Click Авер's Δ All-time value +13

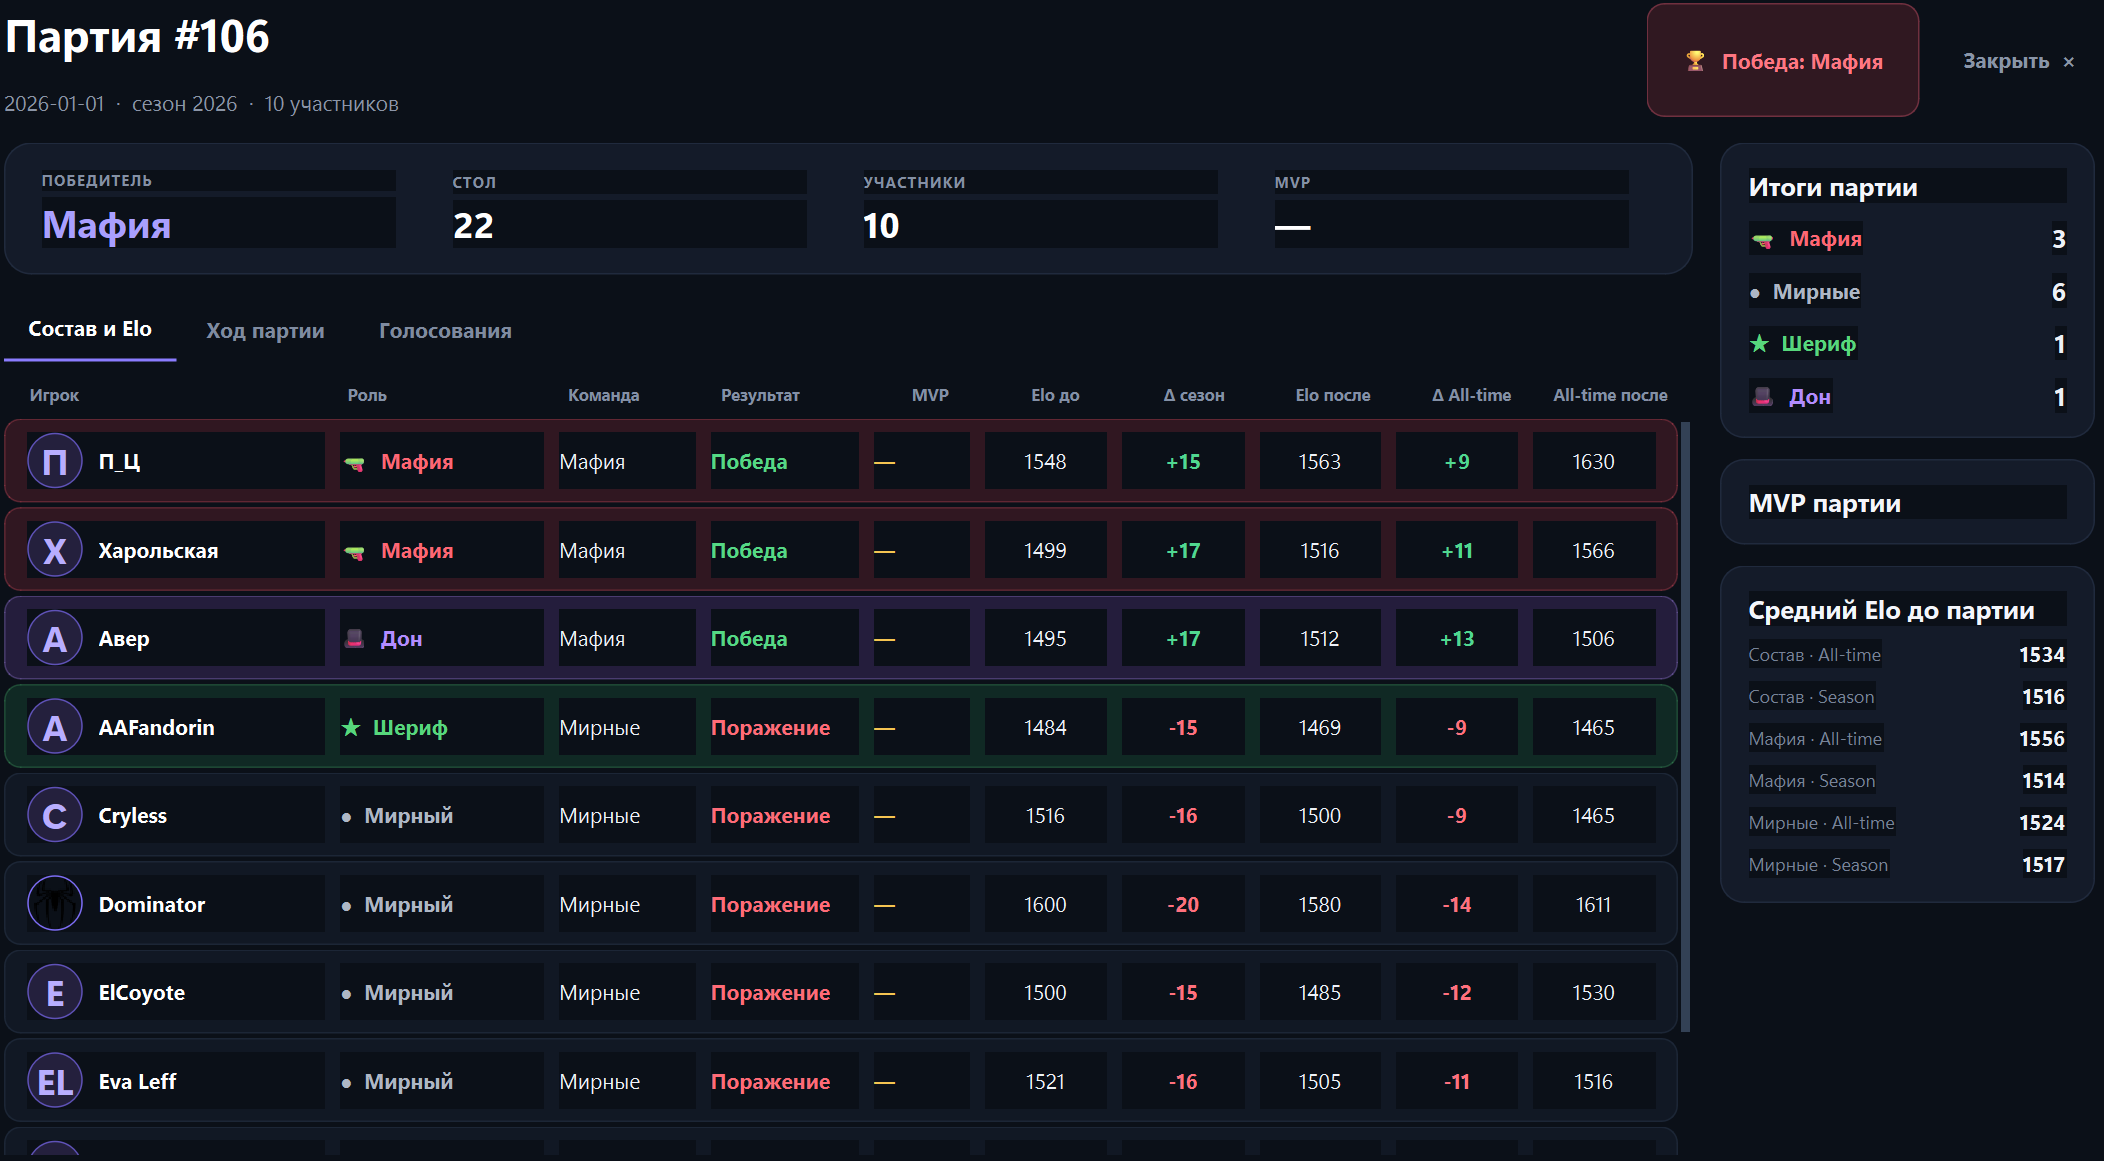pyautogui.click(x=1457, y=638)
